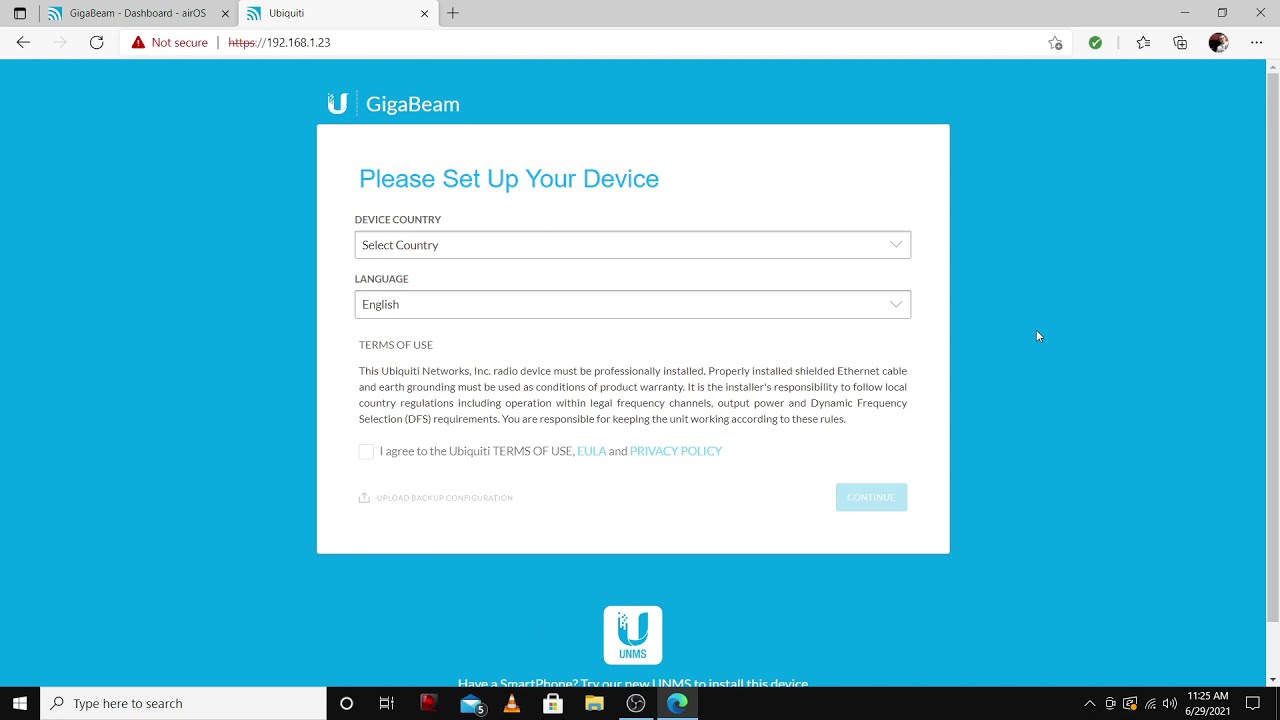
Task: Open the Device Country dropdown
Action: 632,245
